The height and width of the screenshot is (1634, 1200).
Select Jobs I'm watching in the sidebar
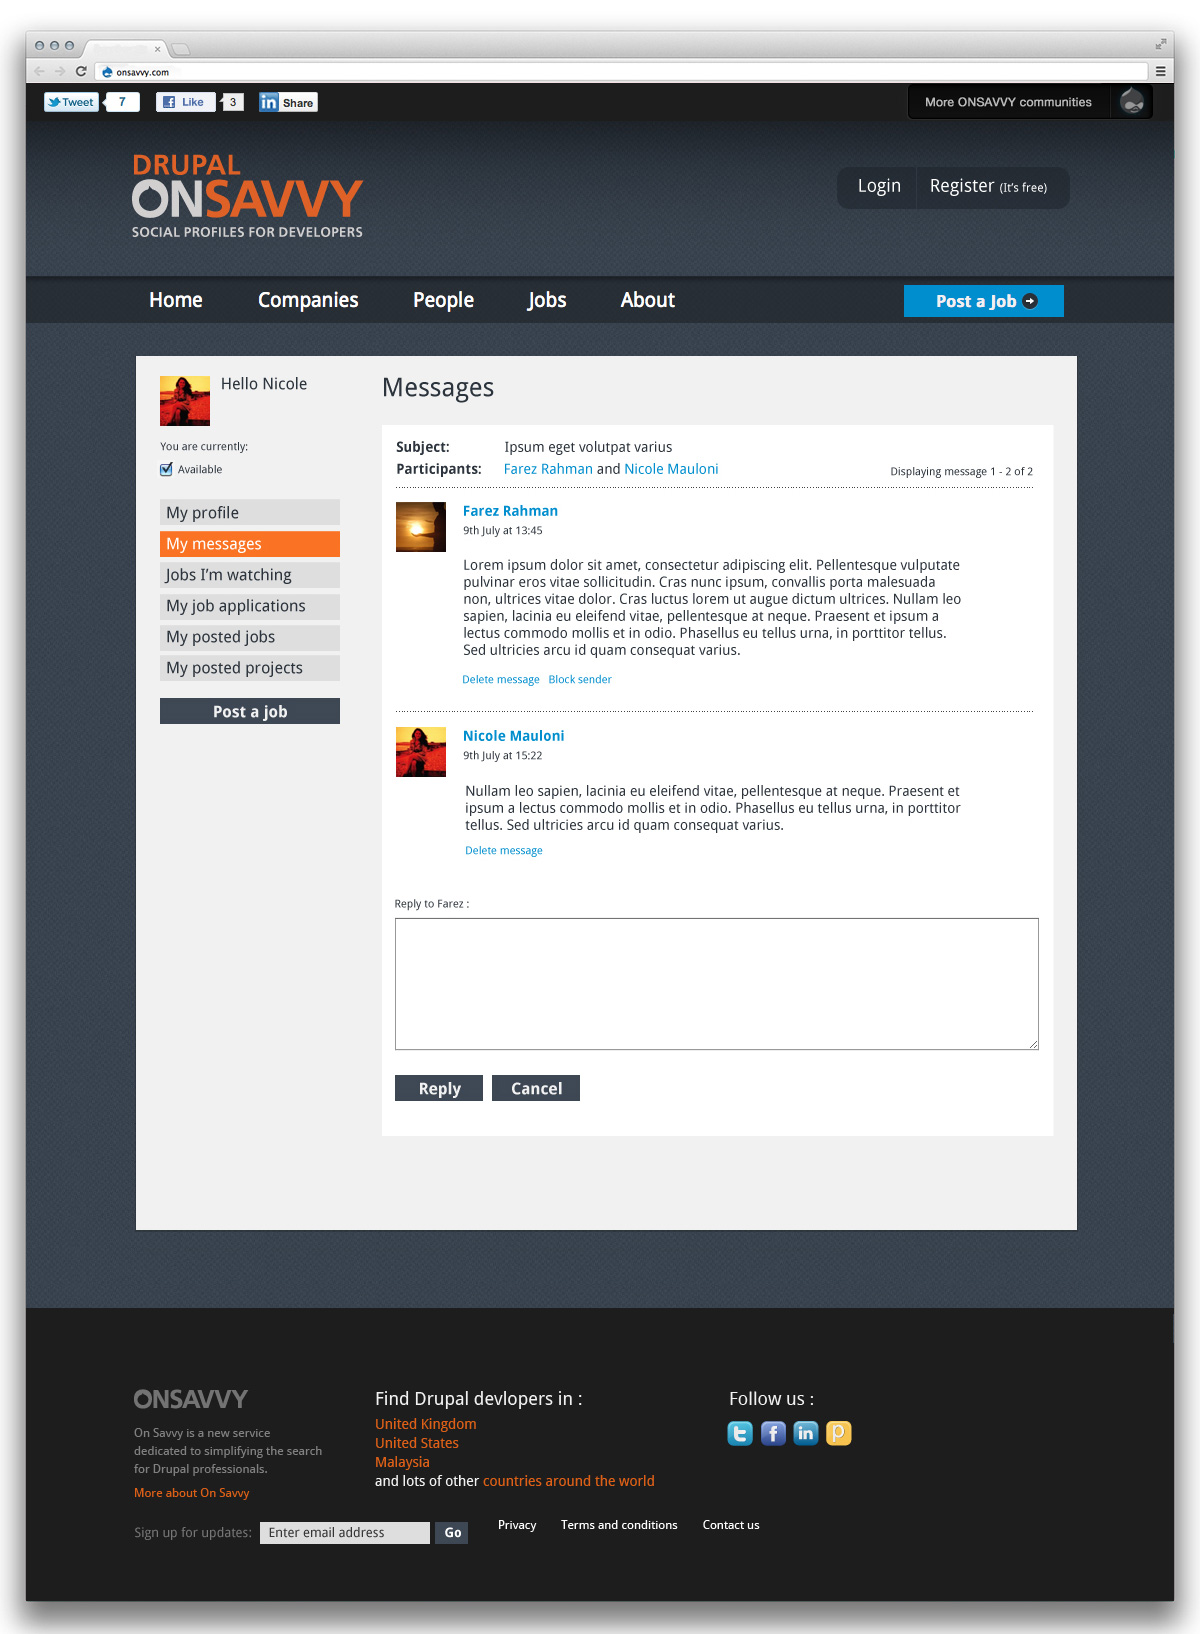click(250, 574)
